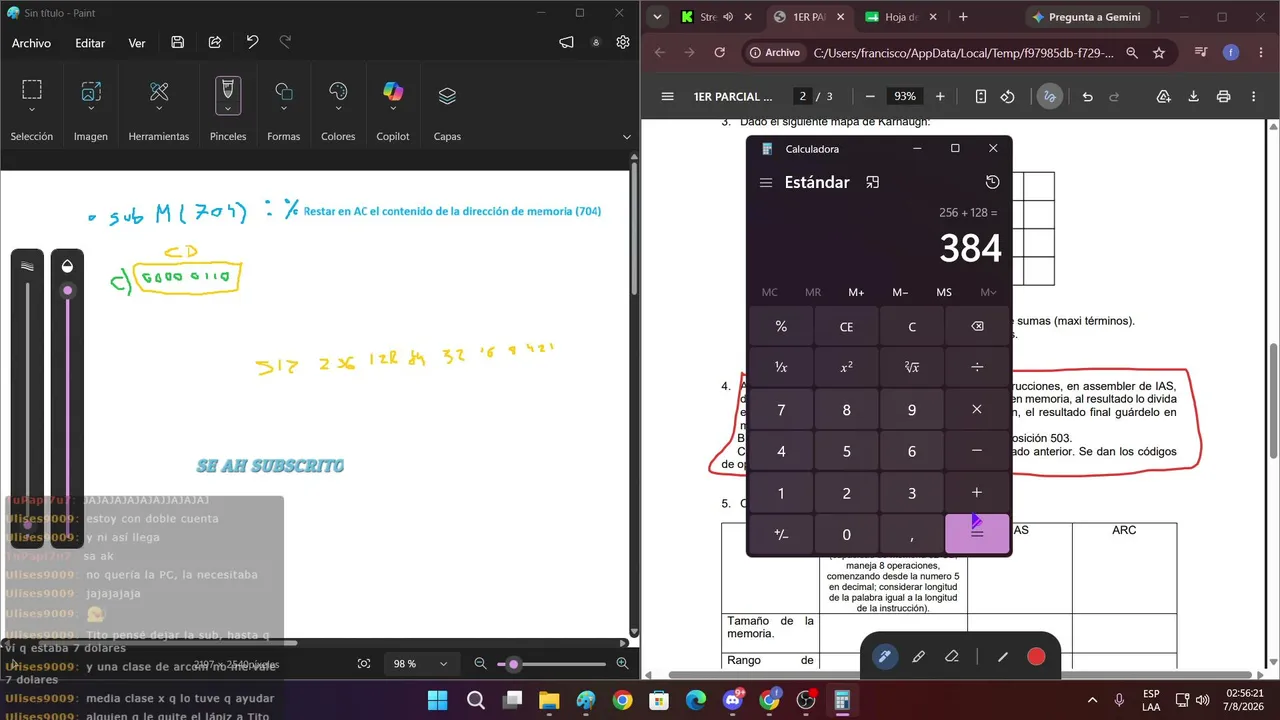Click the PDF page number field
The height and width of the screenshot is (720, 1280).
point(802,96)
